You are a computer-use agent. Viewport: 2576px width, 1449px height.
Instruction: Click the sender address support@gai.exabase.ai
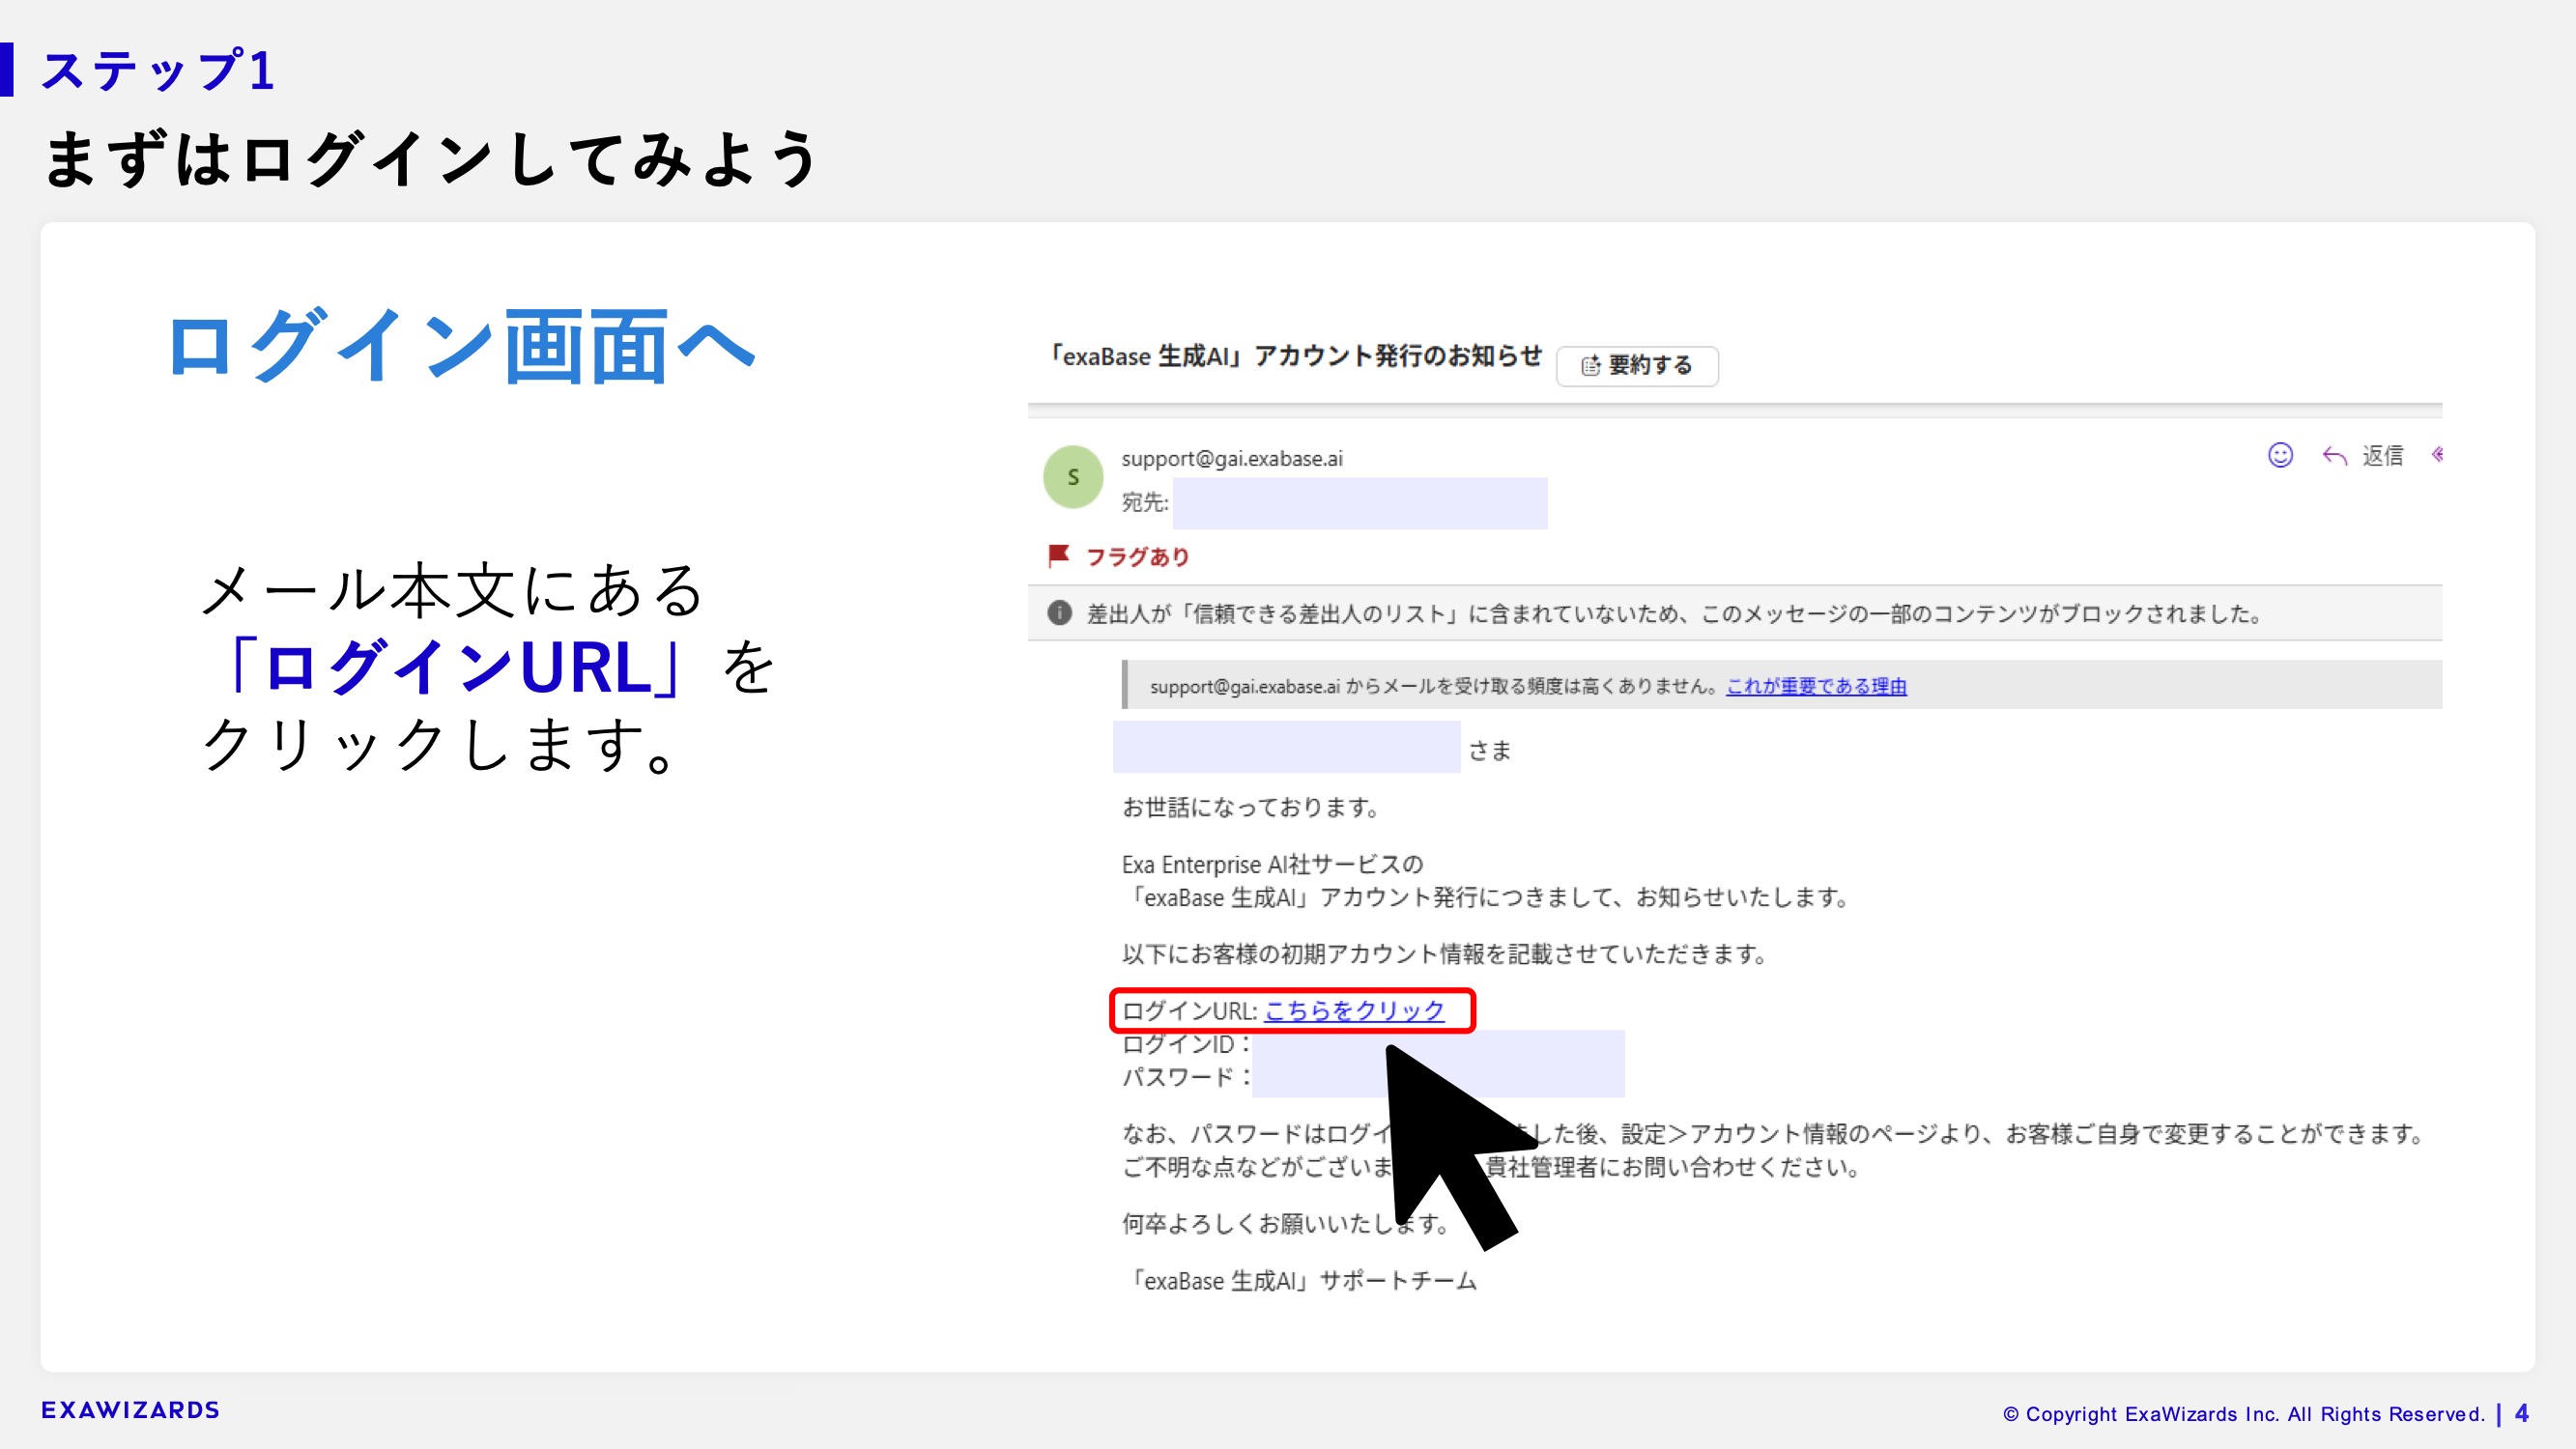point(1232,459)
